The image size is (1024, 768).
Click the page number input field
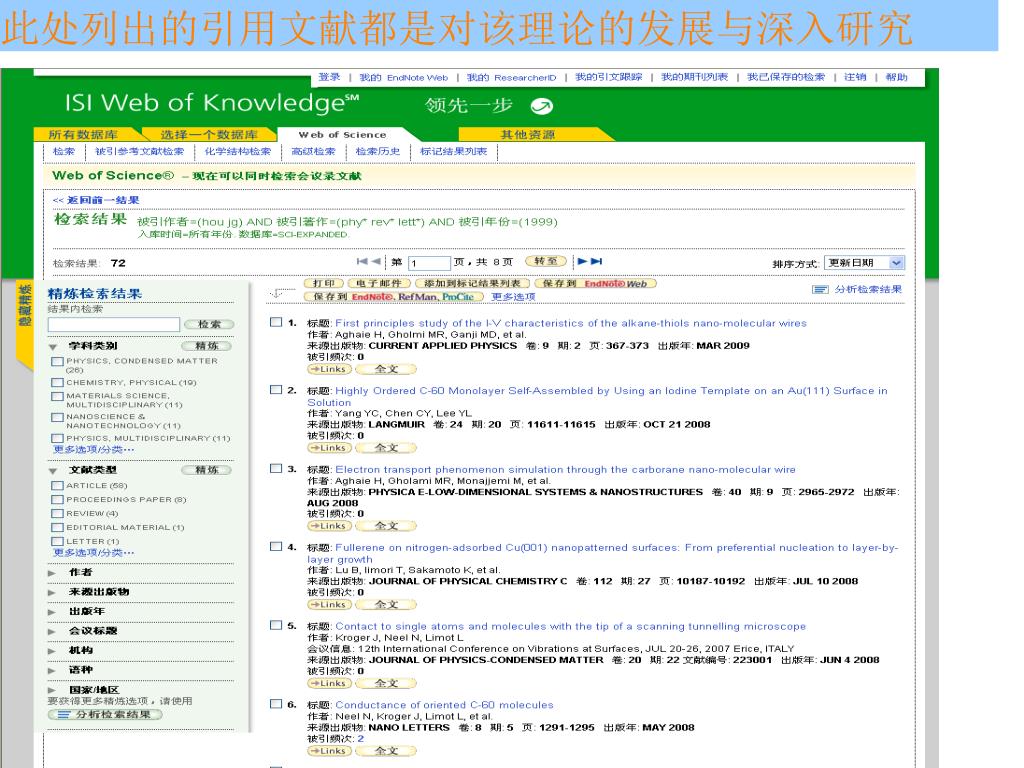coord(429,263)
